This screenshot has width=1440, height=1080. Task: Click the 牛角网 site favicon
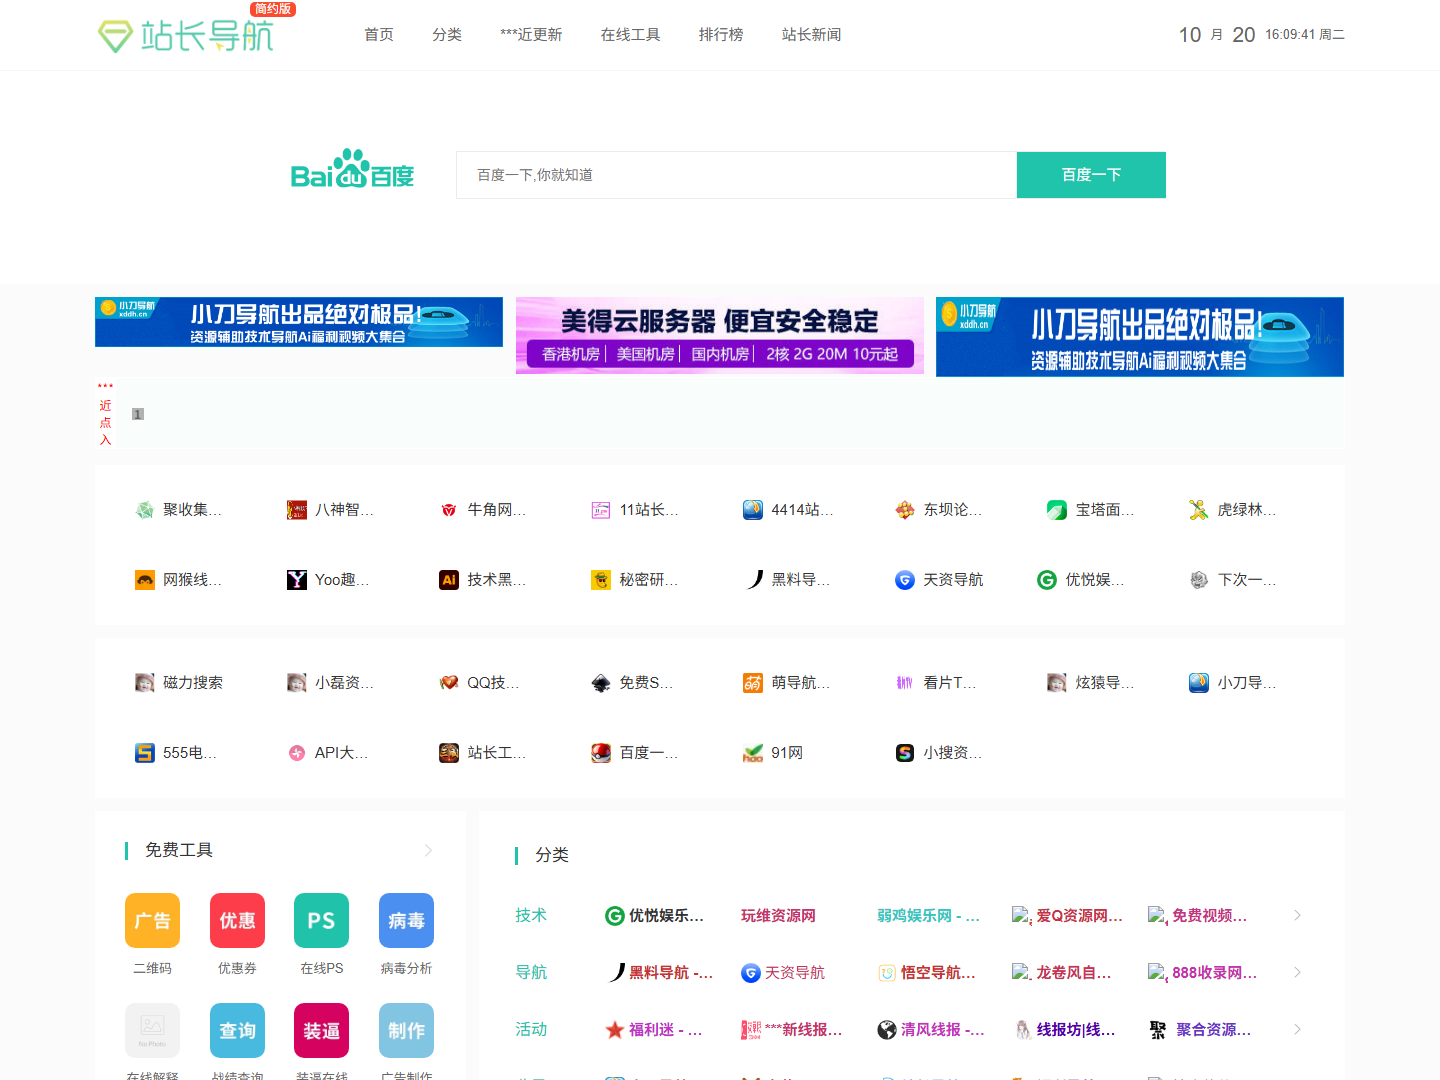[449, 510]
